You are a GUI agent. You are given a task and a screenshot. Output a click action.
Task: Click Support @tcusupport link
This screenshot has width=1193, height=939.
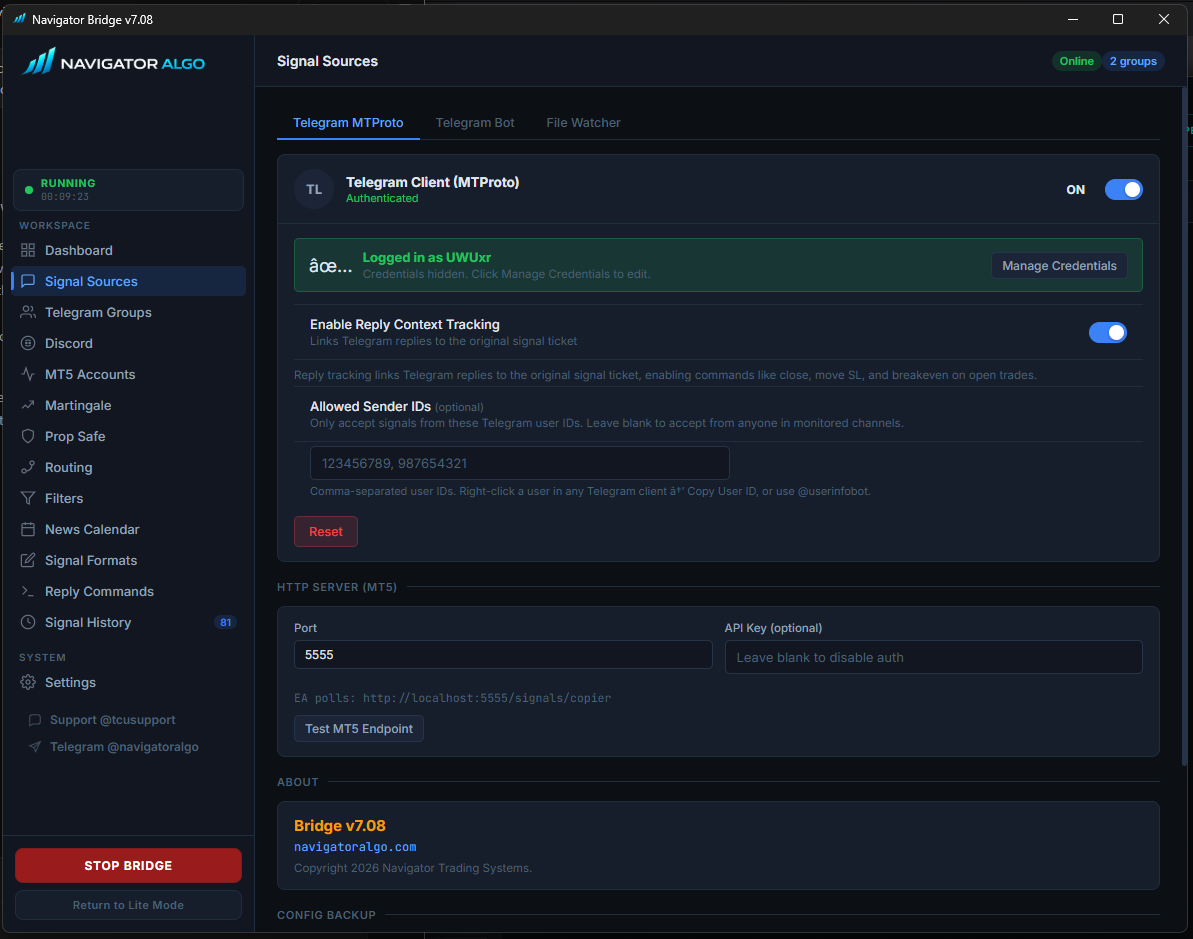pyautogui.click(x=113, y=720)
